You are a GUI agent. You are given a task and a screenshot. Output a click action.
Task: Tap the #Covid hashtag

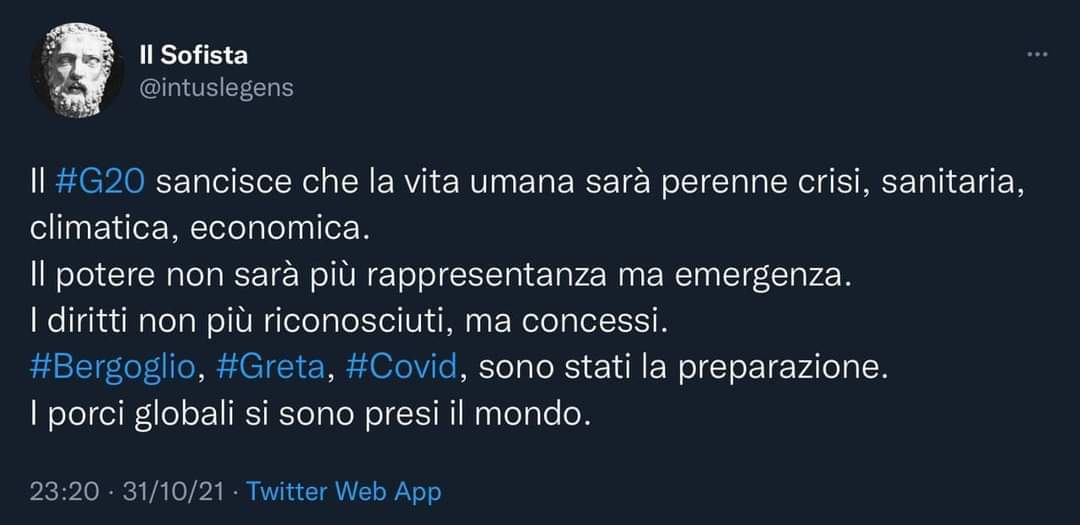[402, 369]
